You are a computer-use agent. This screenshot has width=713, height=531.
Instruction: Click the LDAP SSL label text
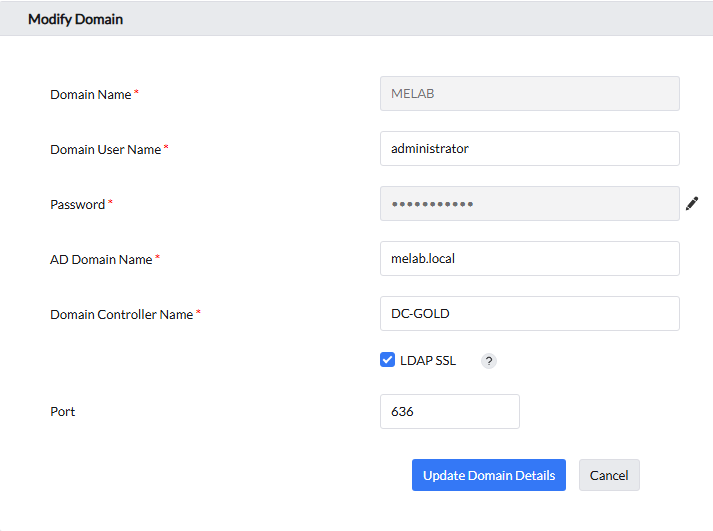(x=428, y=361)
